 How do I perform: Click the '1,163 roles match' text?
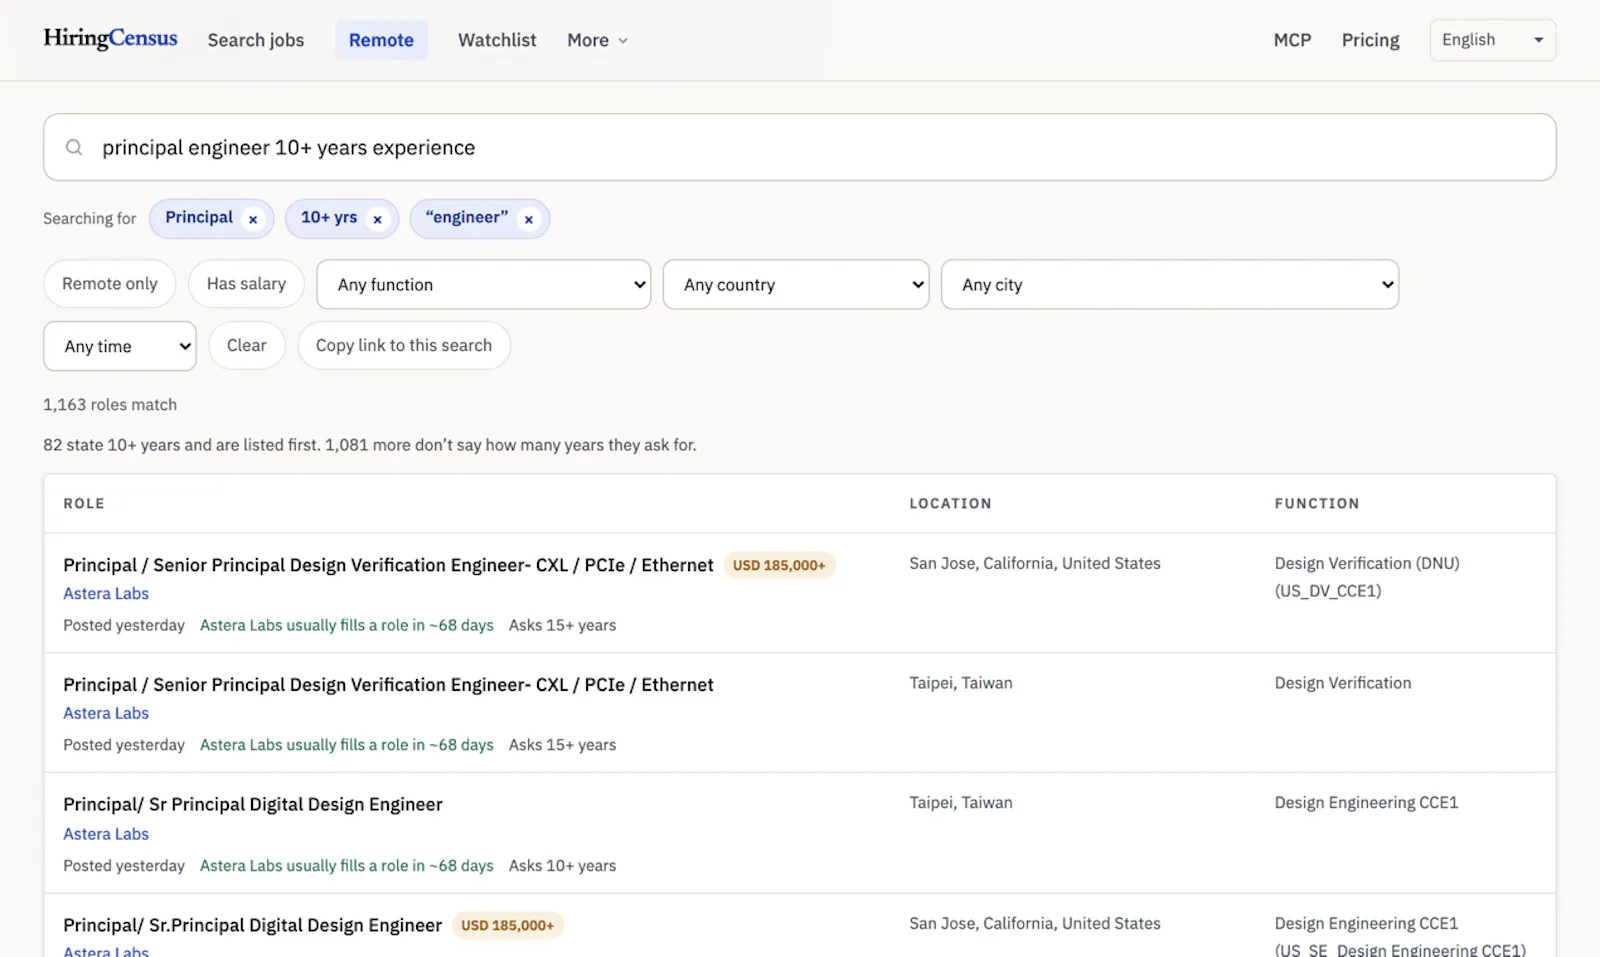[110, 404]
